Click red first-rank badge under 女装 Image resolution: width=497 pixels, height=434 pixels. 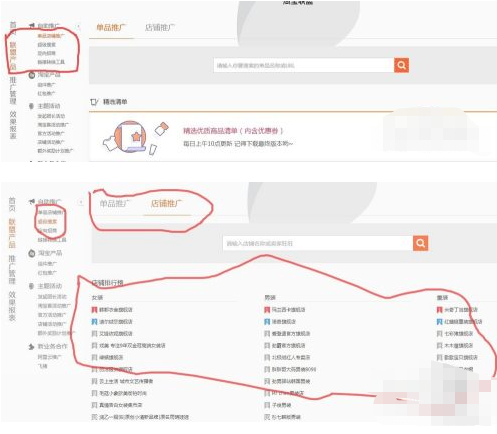(x=94, y=310)
